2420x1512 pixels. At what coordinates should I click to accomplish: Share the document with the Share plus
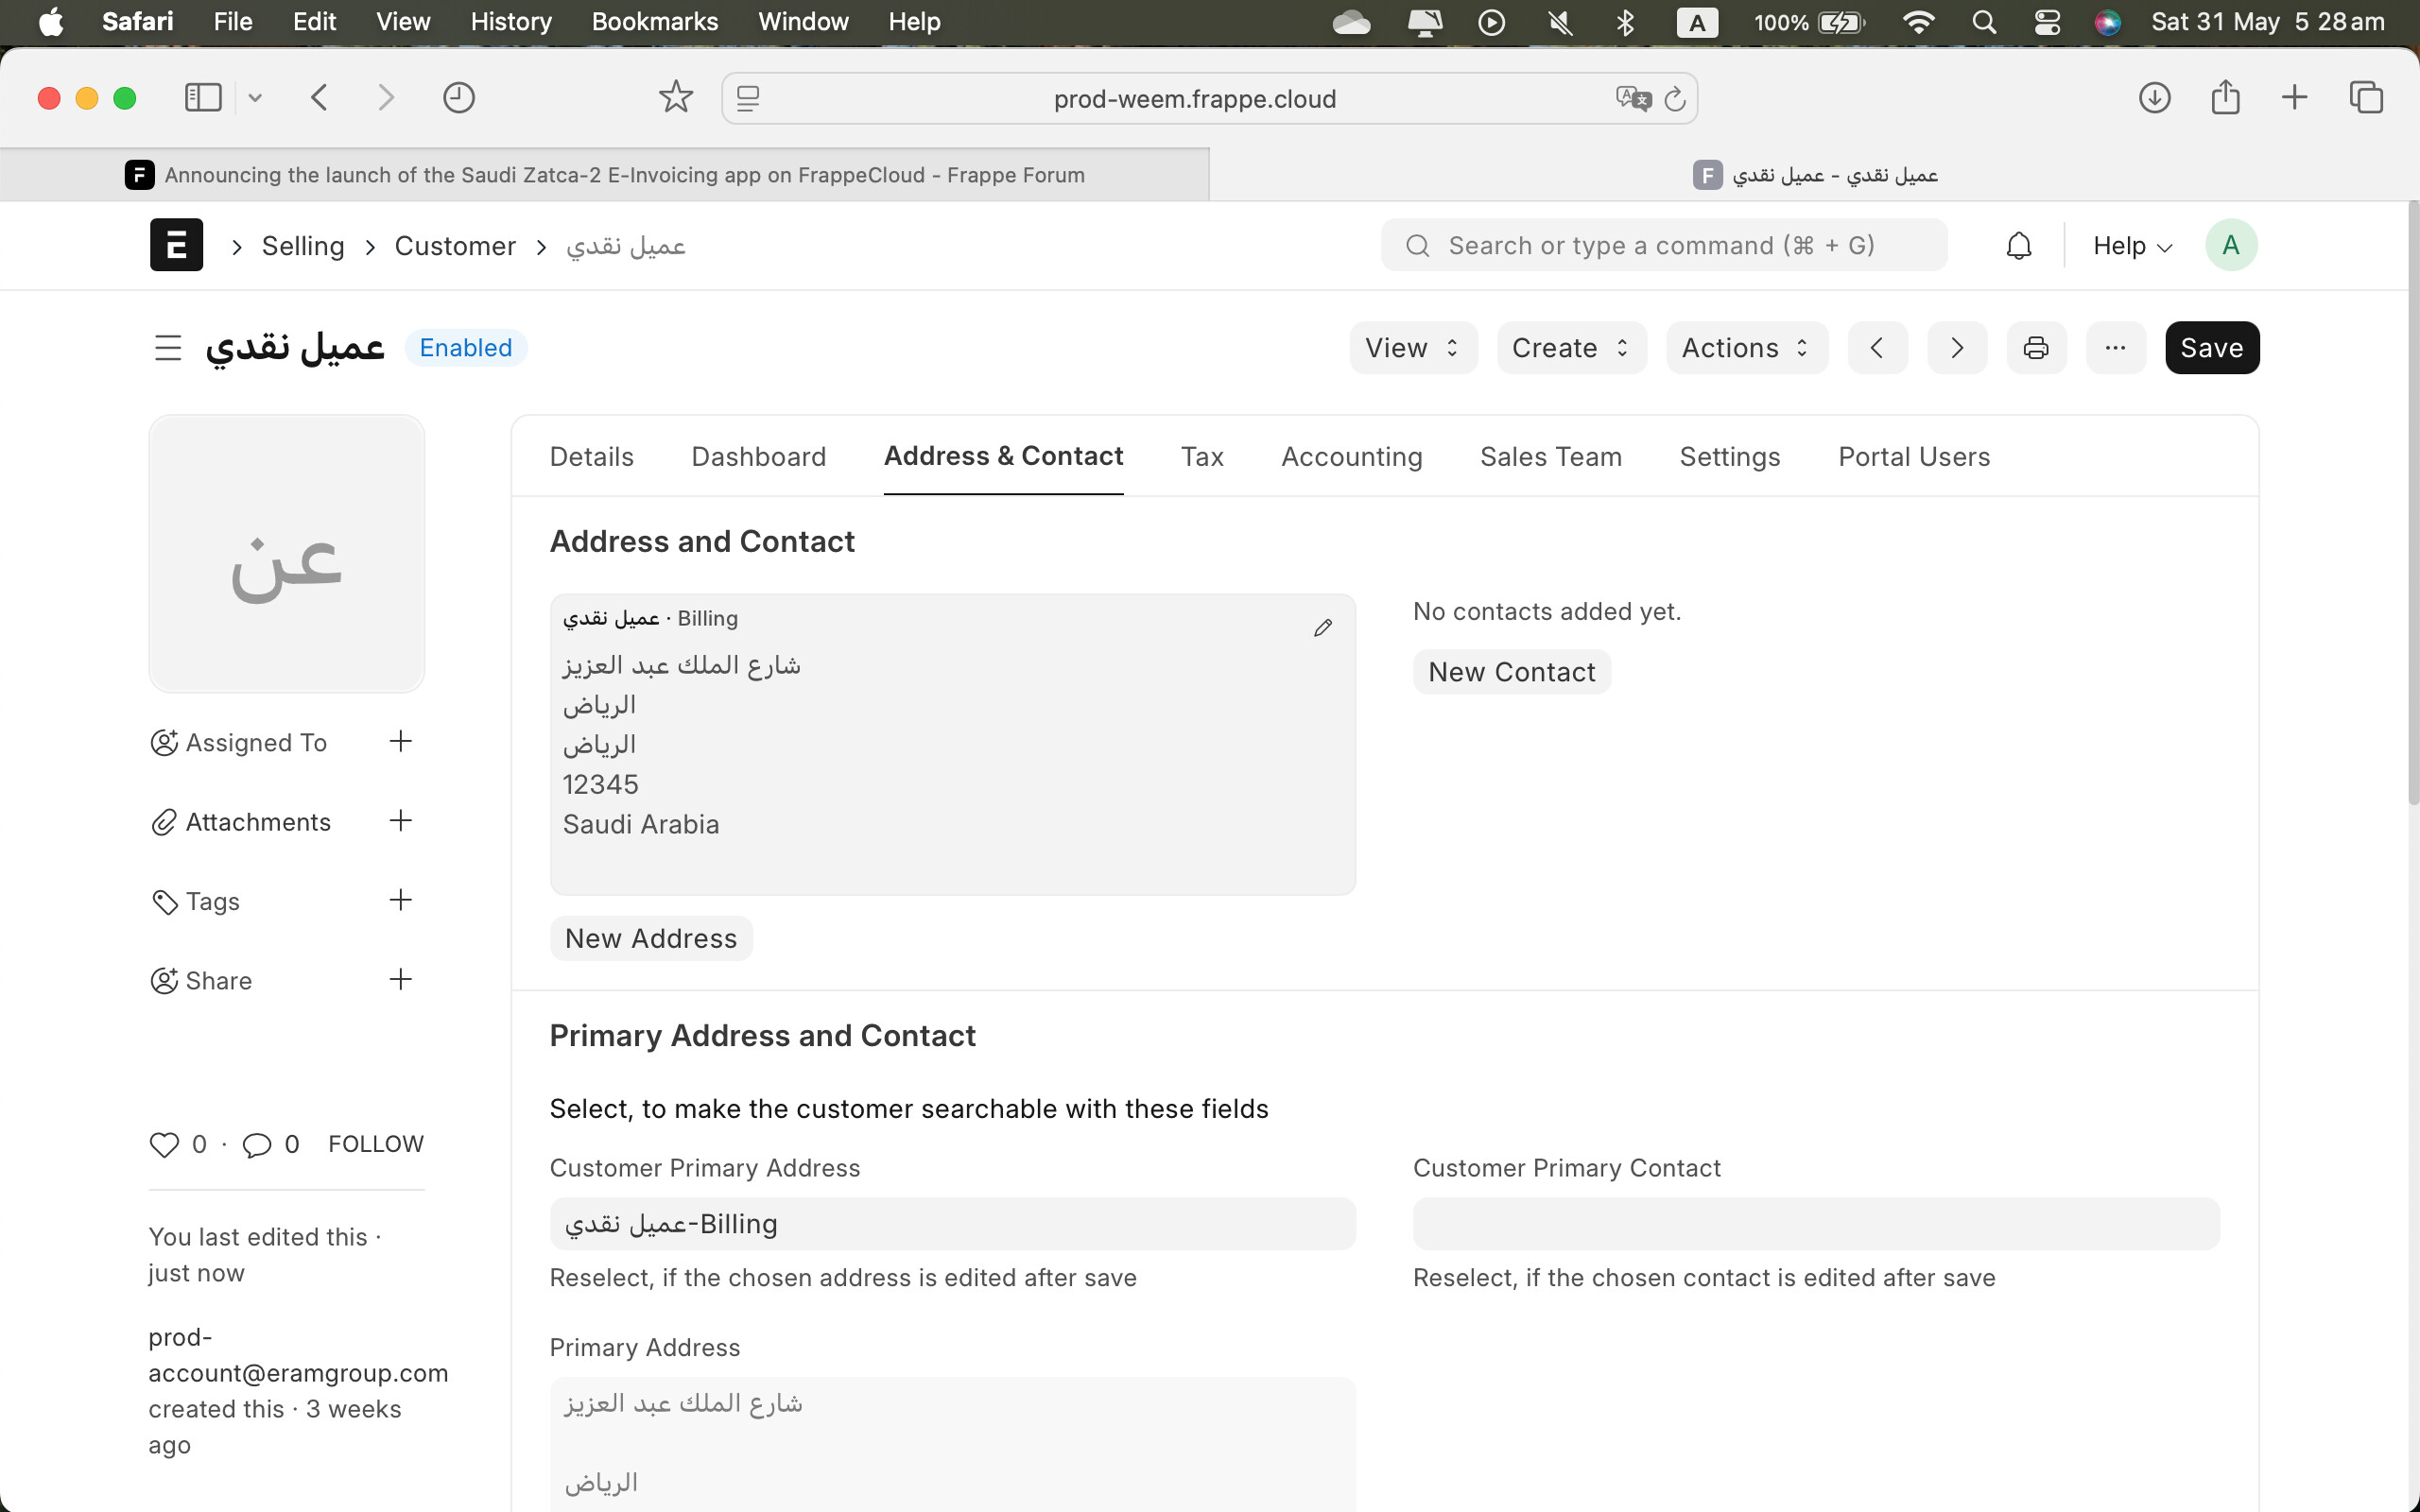pyautogui.click(x=400, y=980)
